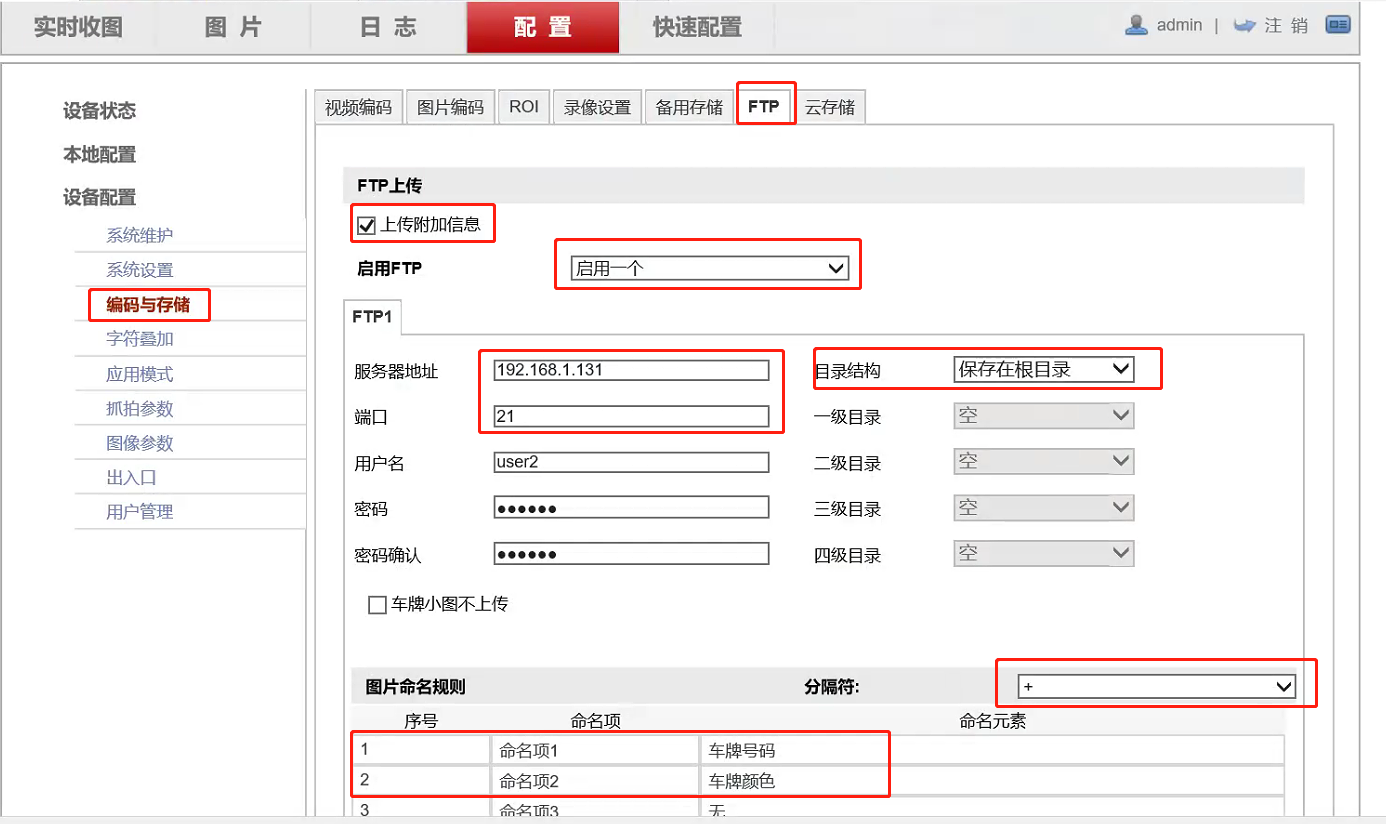Open the 一级目录 dropdown
The height and width of the screenshot is (824, 1386).
coord(1043,415)
